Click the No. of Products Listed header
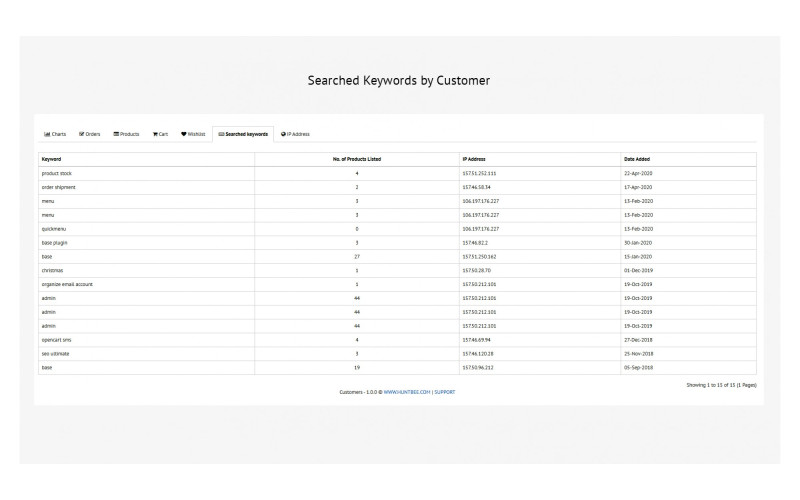800x500 pixels. 356,159
